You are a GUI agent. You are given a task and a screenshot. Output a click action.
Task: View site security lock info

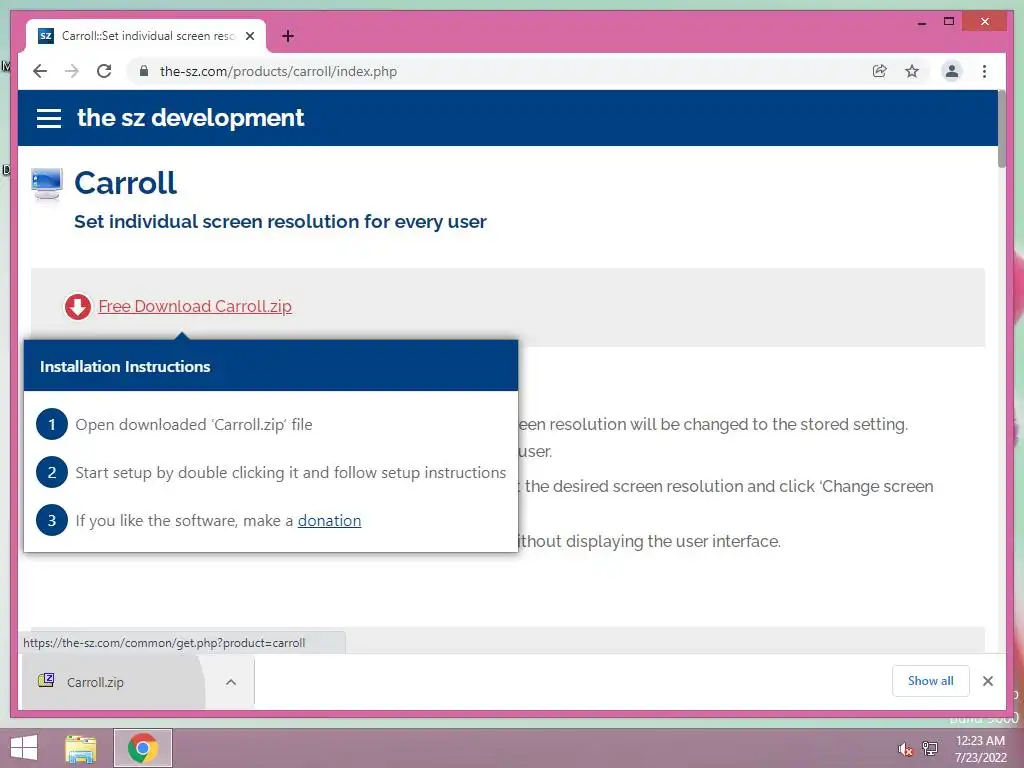144,71
